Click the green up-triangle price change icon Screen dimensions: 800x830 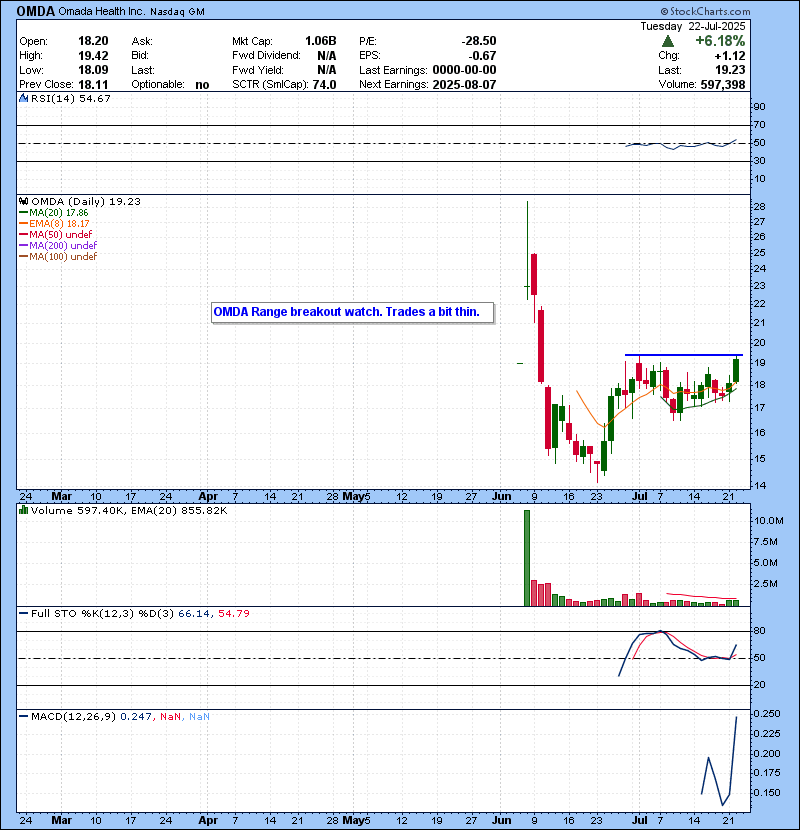click(668, 41)
